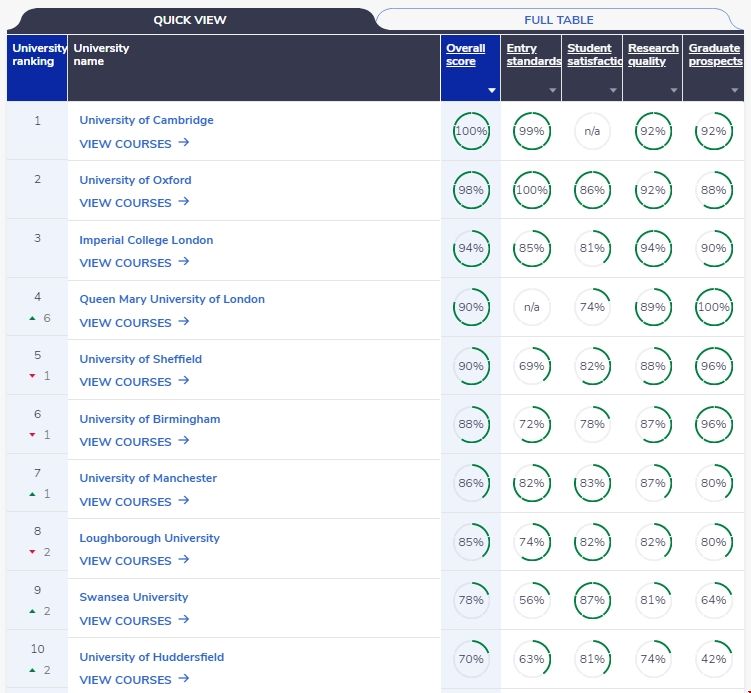Viewport: 751px width, 693px height.
Task: Click View Courses arrow for Imperial College London
Action: coord(183,262)
